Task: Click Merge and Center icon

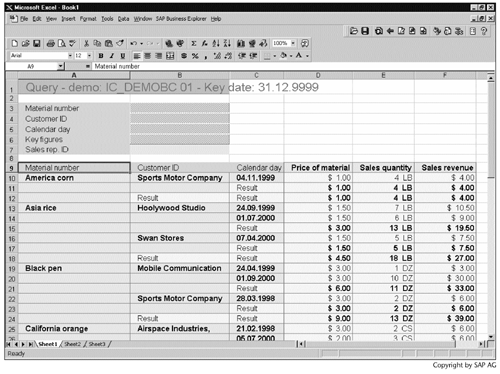Action: click(x=170, y=56)
